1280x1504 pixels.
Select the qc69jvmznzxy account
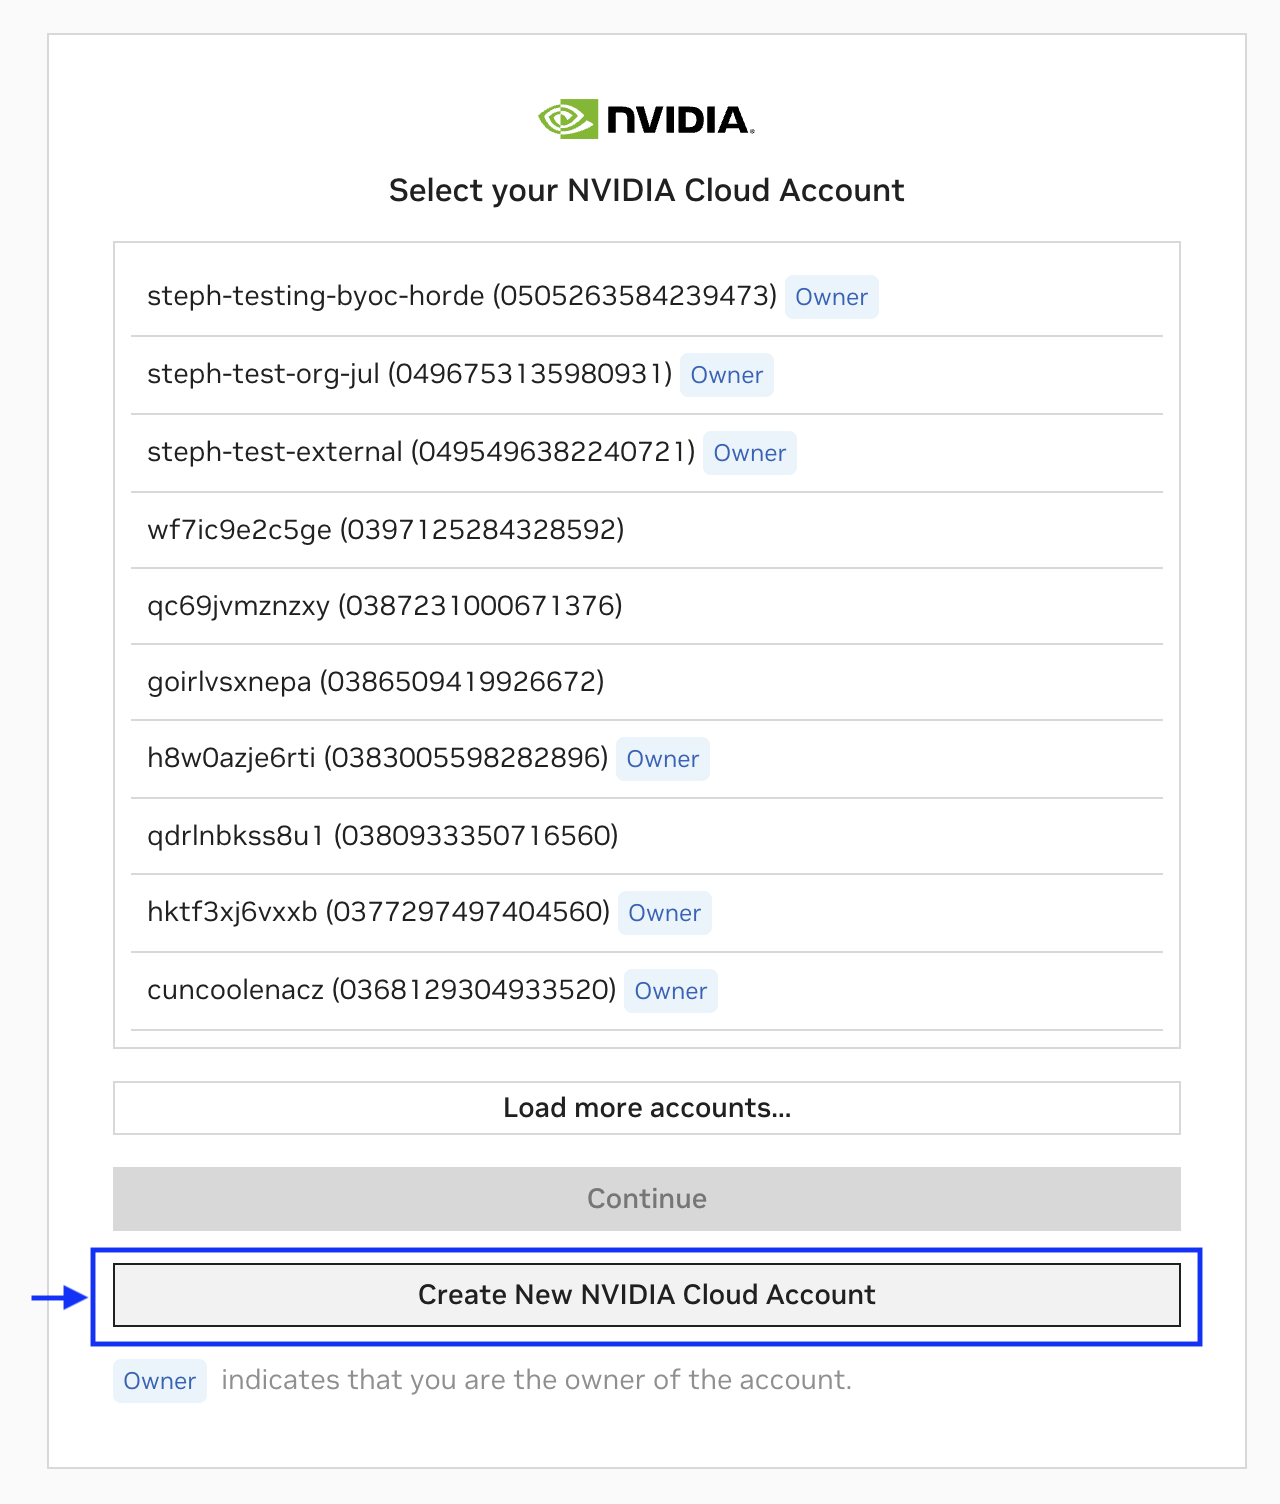click(x=384, y=606)
